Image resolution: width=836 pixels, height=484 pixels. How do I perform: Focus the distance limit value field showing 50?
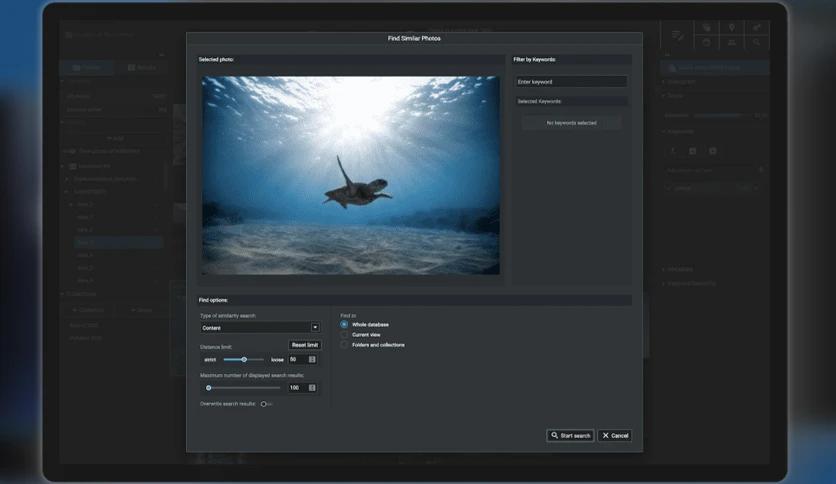(298, 360)
